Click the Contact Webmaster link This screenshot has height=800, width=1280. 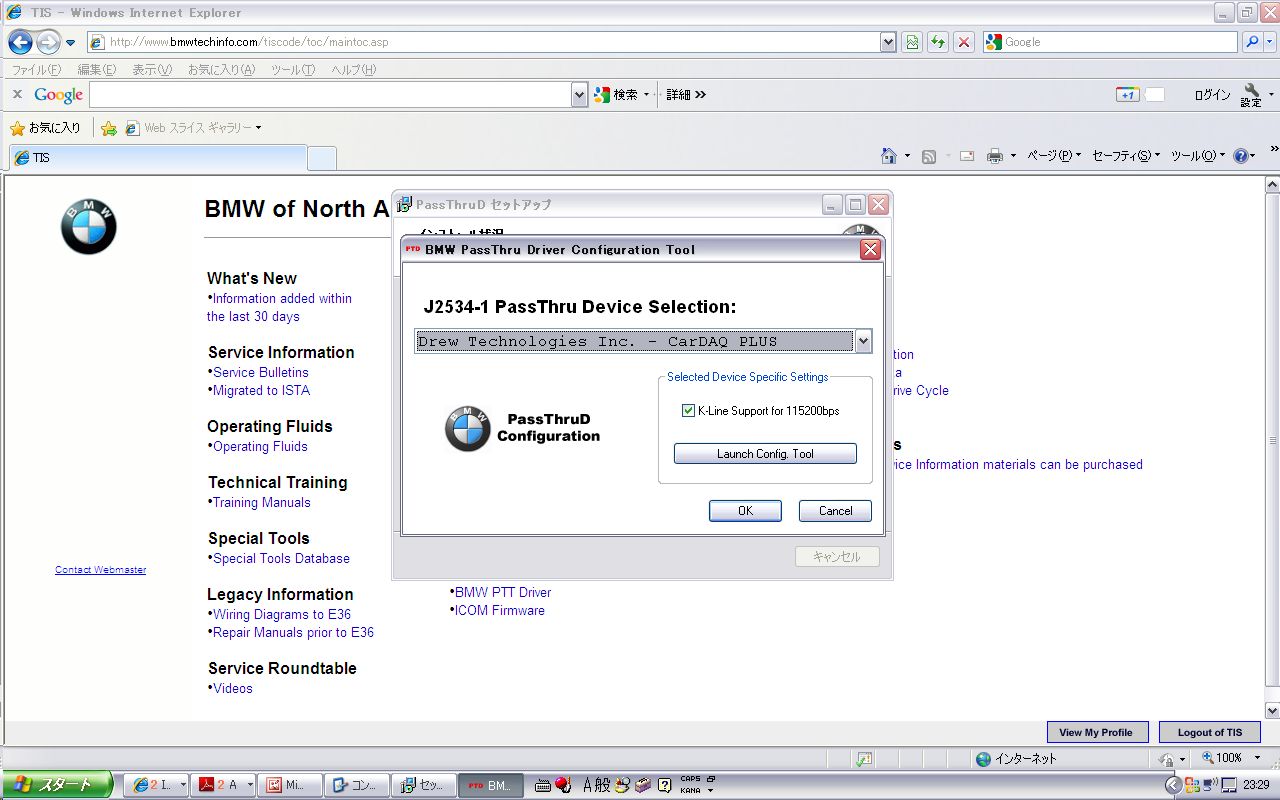point(100,570)
